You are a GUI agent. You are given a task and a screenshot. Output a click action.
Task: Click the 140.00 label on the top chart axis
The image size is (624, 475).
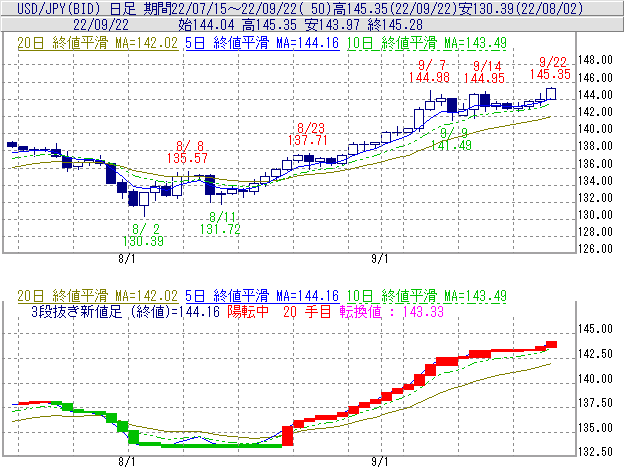point(595,129)
